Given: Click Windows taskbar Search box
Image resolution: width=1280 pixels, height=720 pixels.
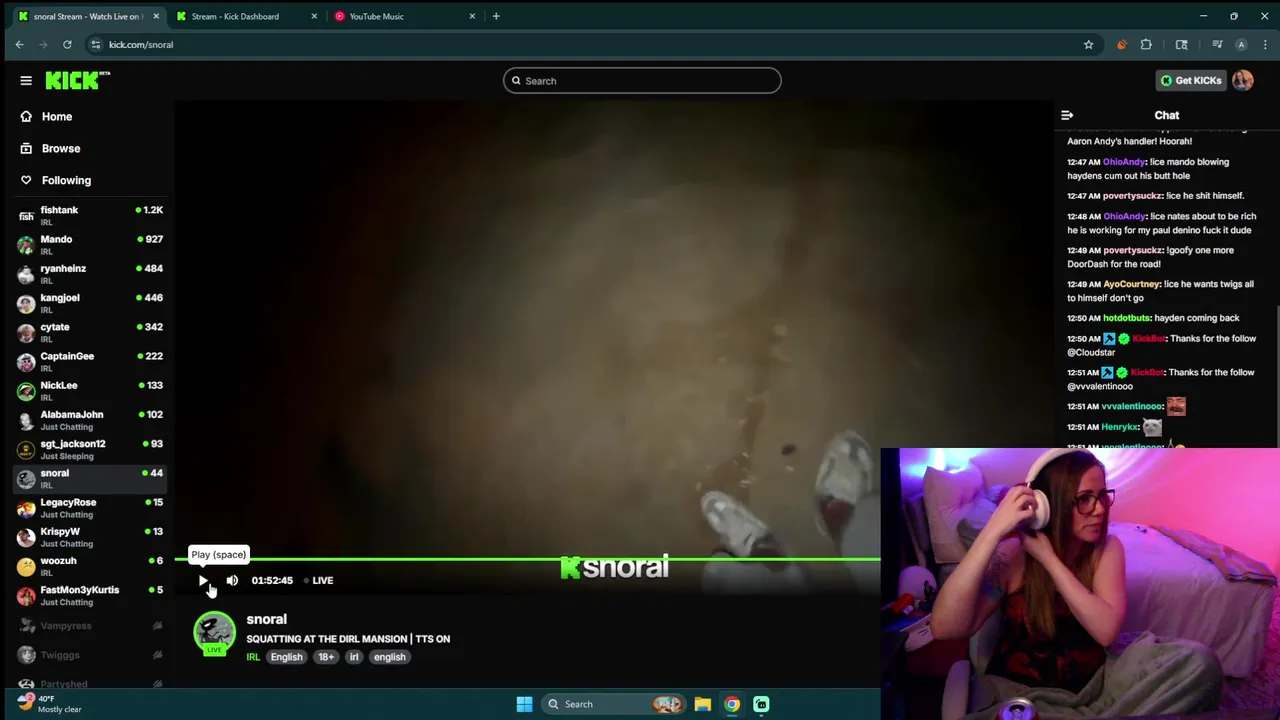Looking at the screenshot, I should (612, 704).
